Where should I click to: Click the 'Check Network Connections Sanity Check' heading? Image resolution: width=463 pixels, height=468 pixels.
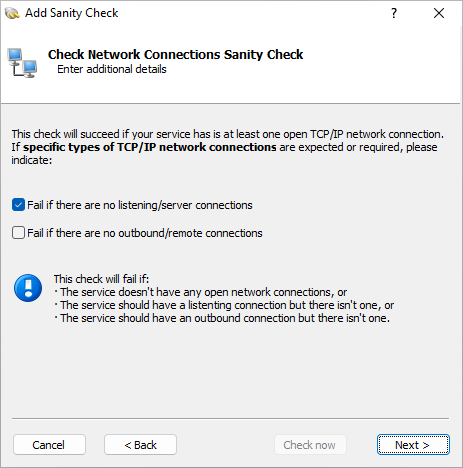[175, 54]
